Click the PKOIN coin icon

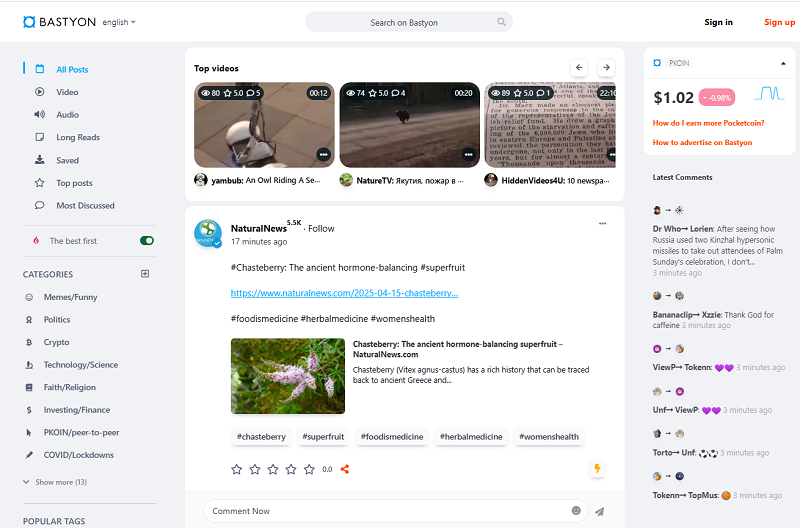[x=657, y=63]
